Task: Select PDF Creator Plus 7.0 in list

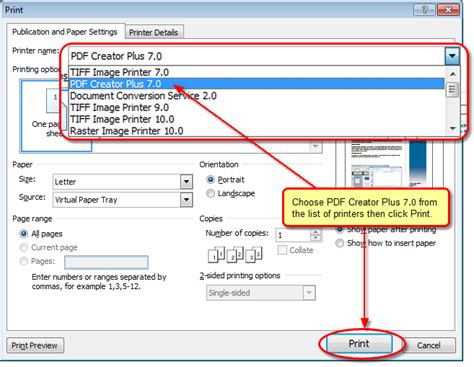Action: 257,84
